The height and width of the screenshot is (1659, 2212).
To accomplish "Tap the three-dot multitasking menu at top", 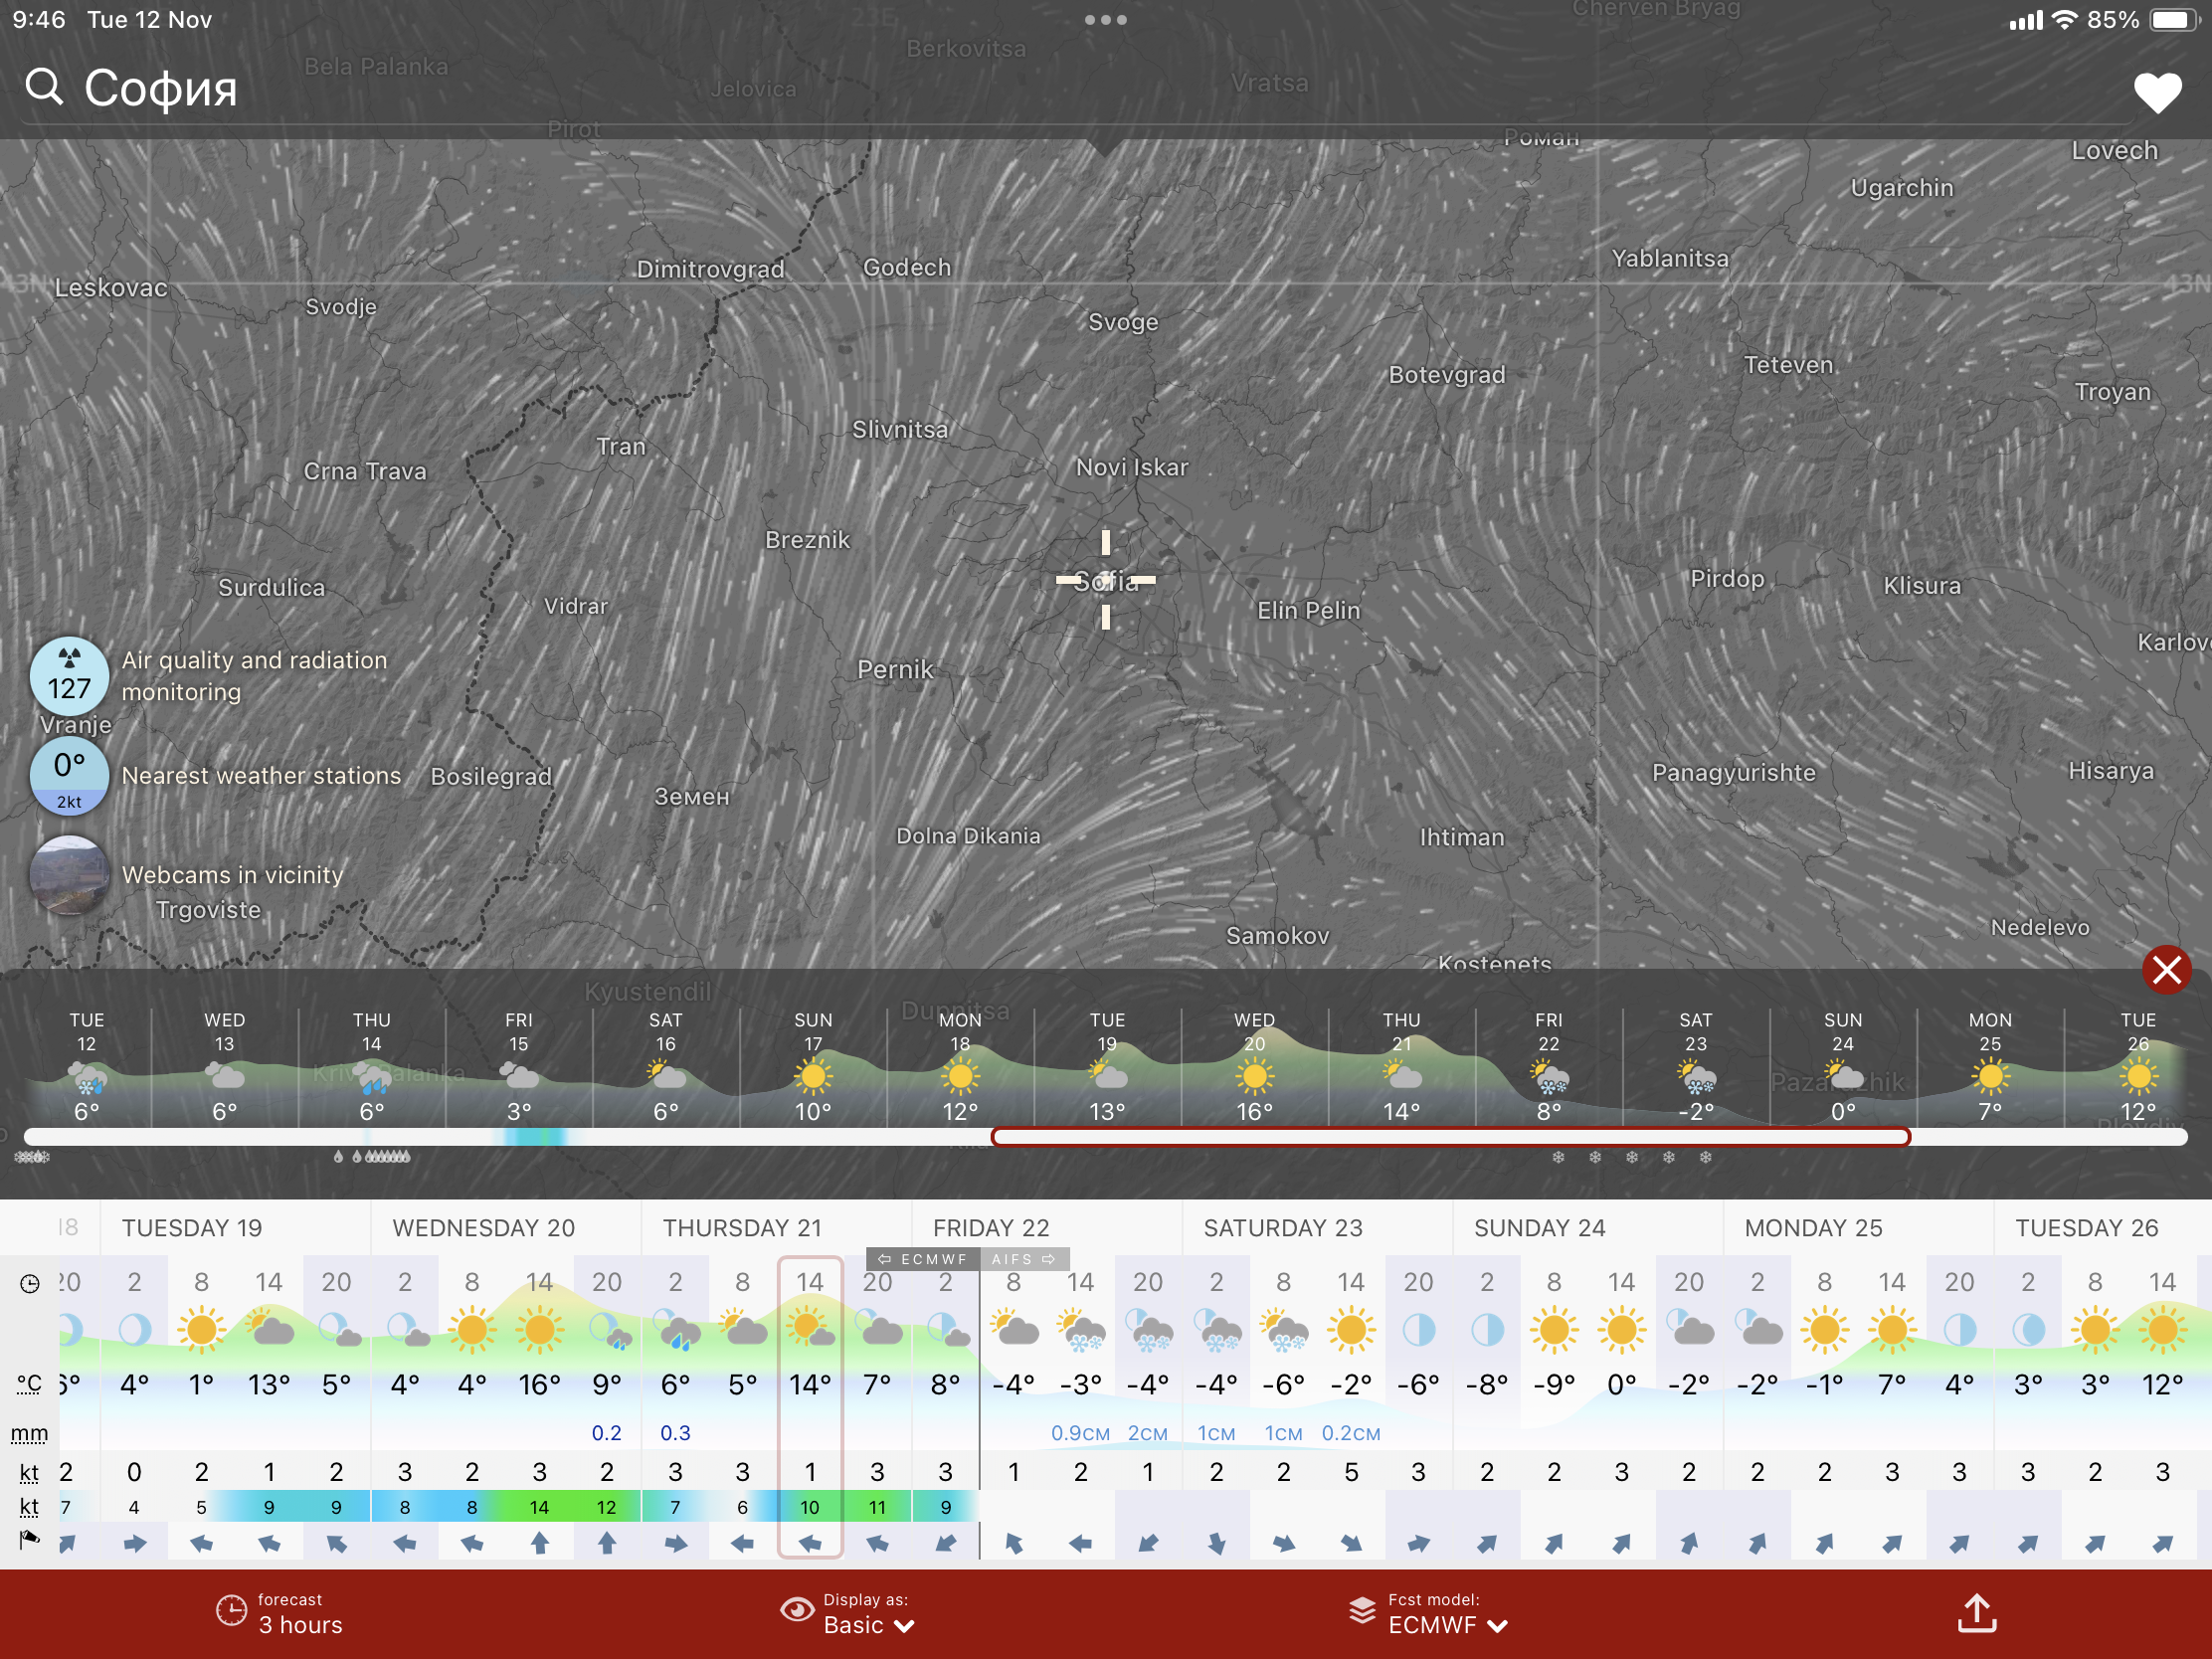I will coord(1106,20).
